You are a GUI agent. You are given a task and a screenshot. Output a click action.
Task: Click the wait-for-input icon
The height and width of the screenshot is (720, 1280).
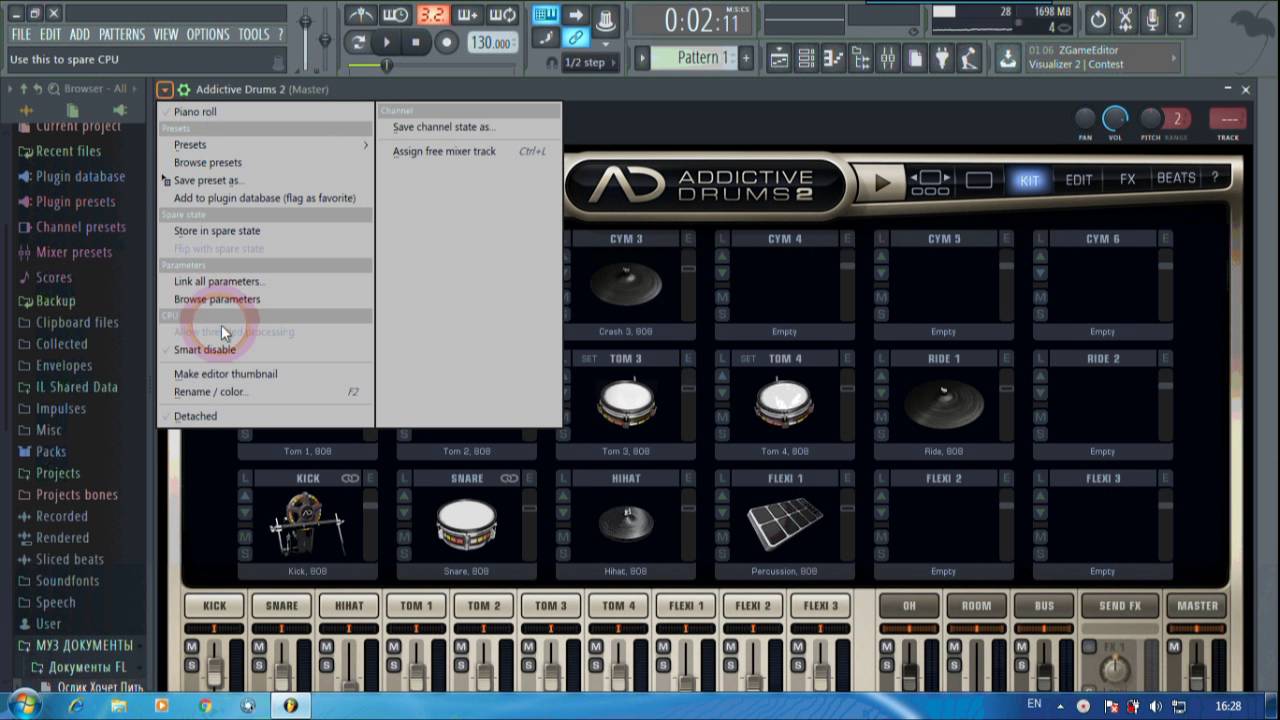pos(396,15)
